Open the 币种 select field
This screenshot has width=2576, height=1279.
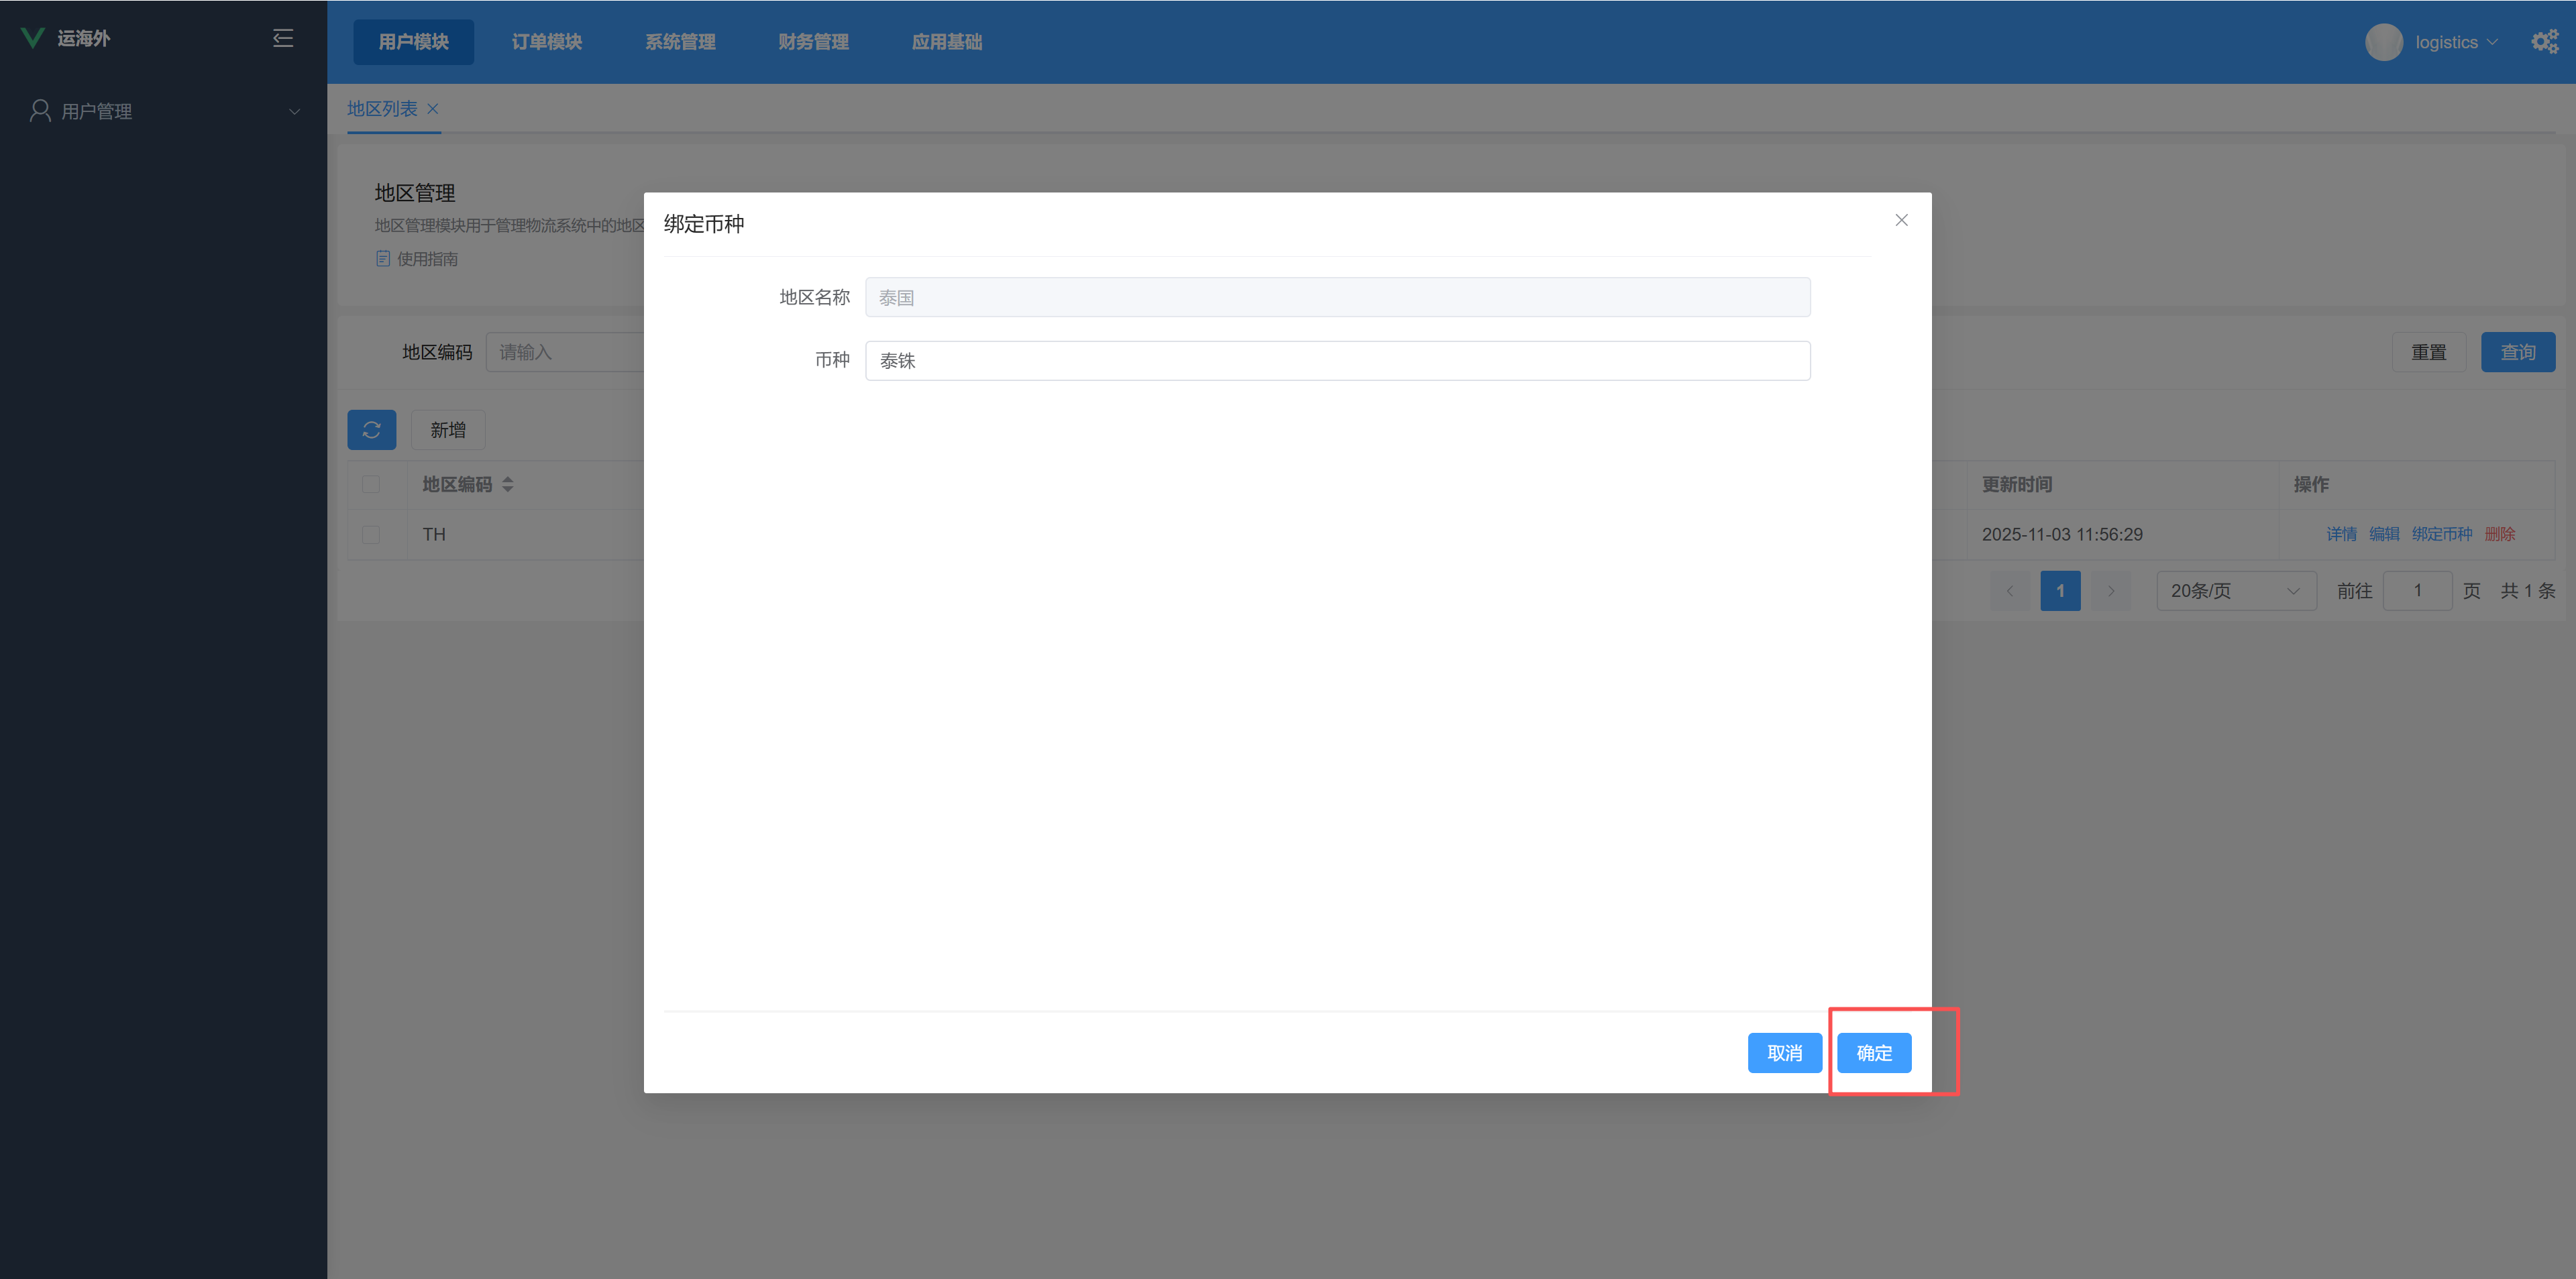click(x=1336, y=361)
